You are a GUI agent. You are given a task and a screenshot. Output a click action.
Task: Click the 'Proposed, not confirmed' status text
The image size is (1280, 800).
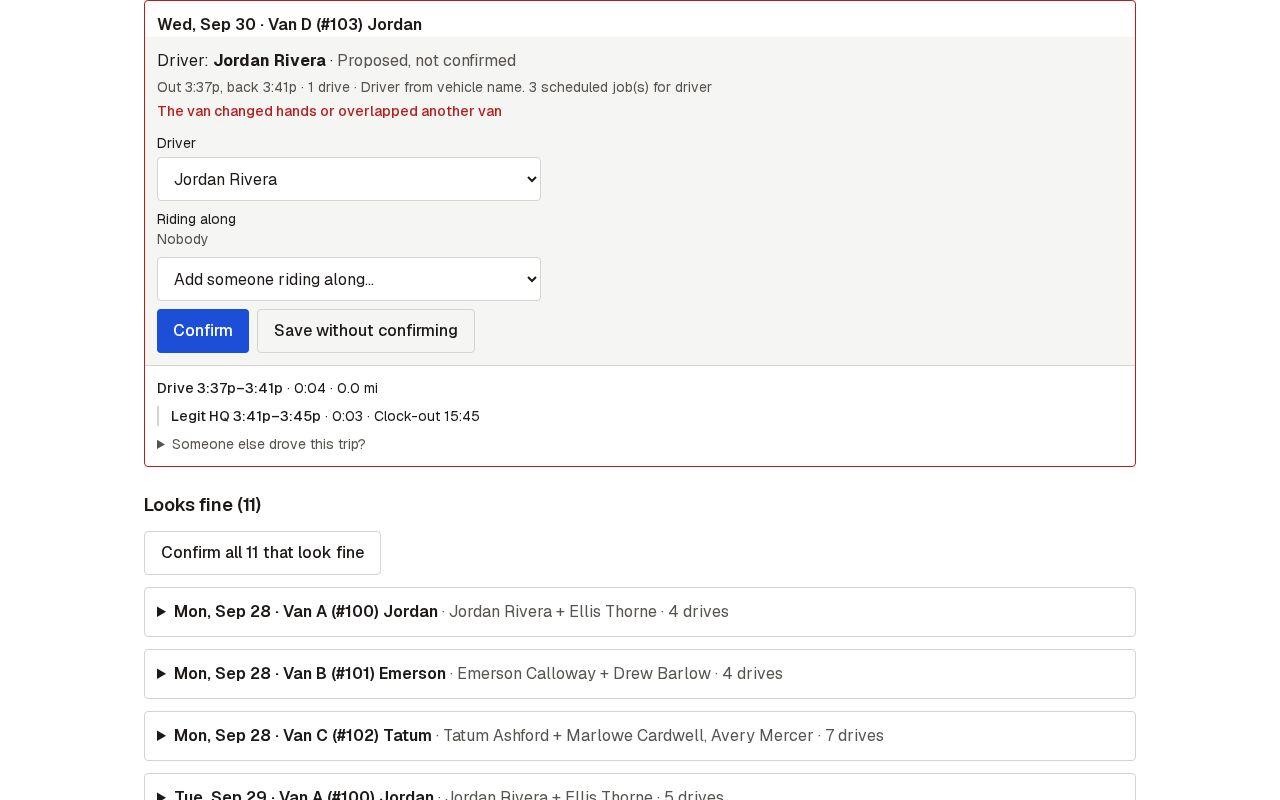coord(426,61)
